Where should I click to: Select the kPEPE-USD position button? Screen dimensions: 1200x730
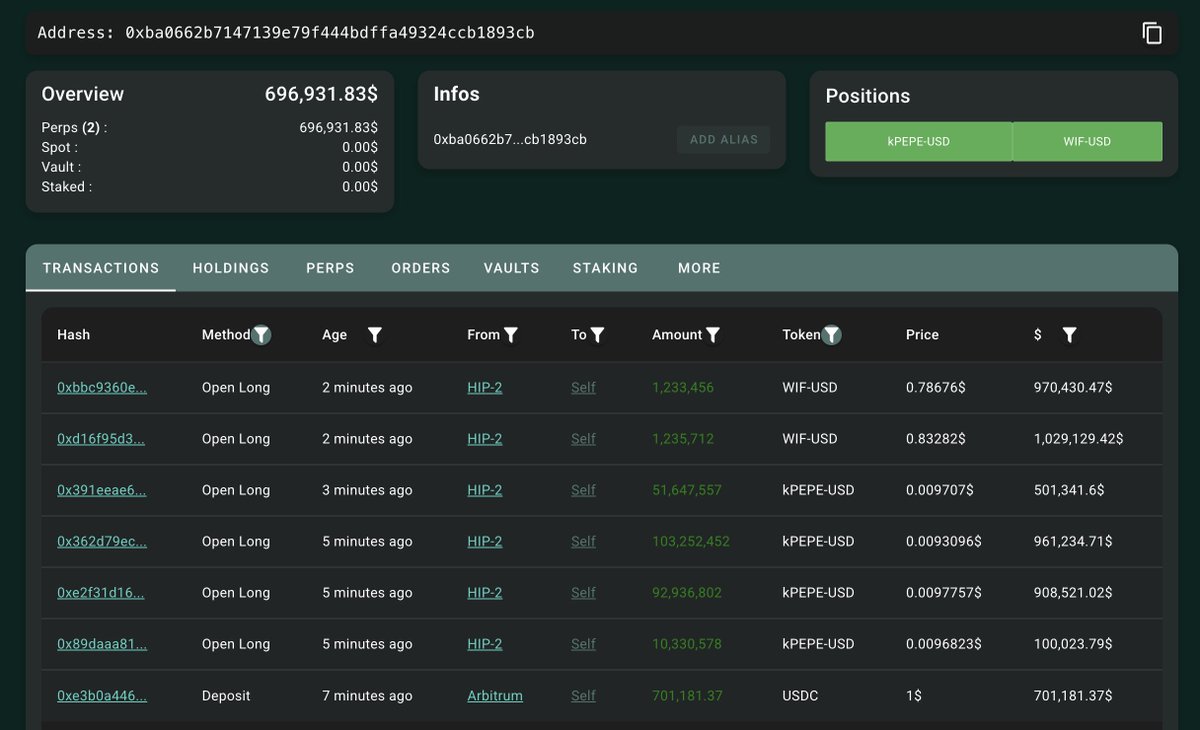919,142
